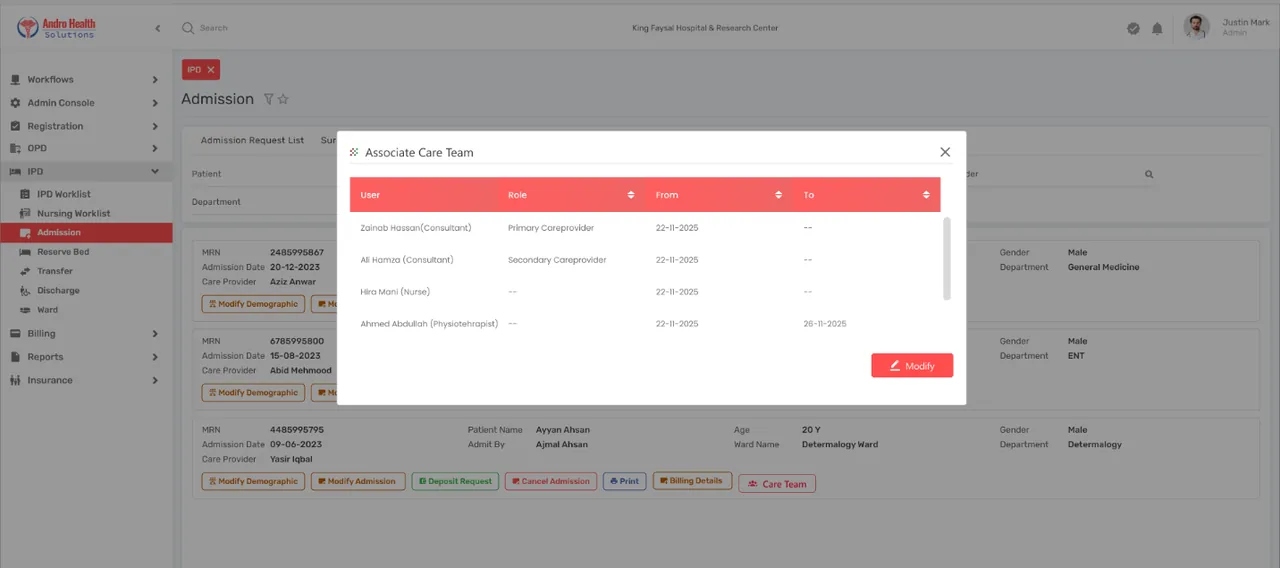Image resolution: width=1280 pixels, height=568 pixels.
Task: Click the search icon in filter row
Action: [x=1149, y=174]
